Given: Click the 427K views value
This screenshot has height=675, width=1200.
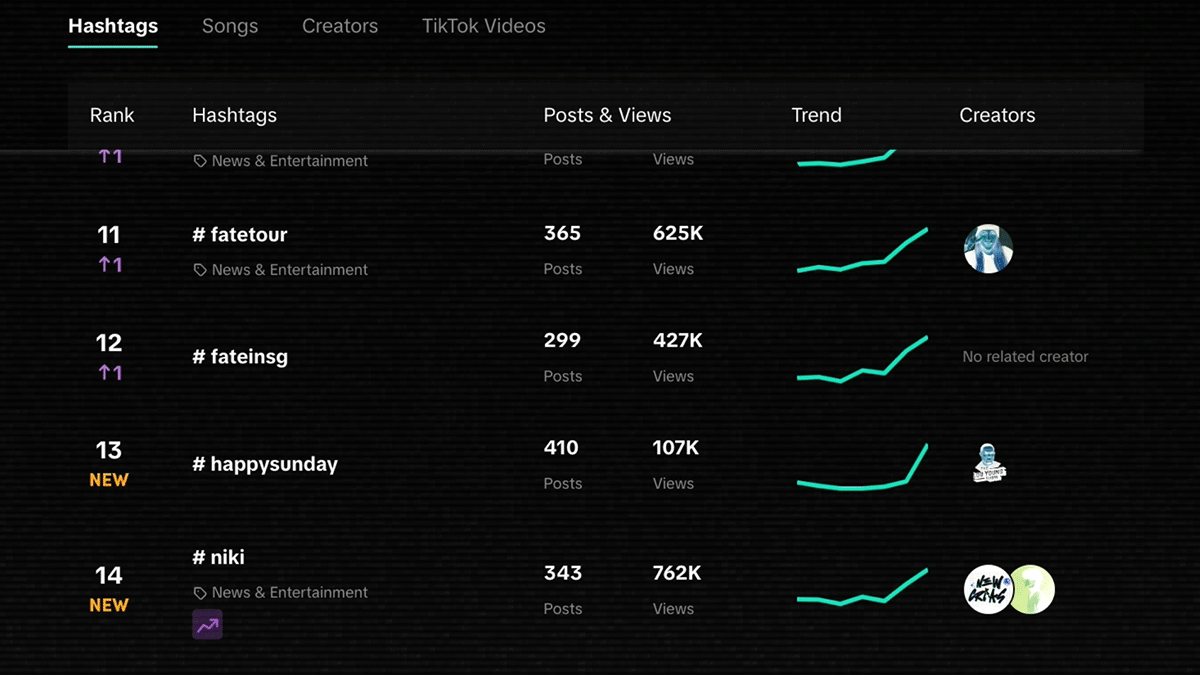Looking at the screenshot, I should coord(678,340).
